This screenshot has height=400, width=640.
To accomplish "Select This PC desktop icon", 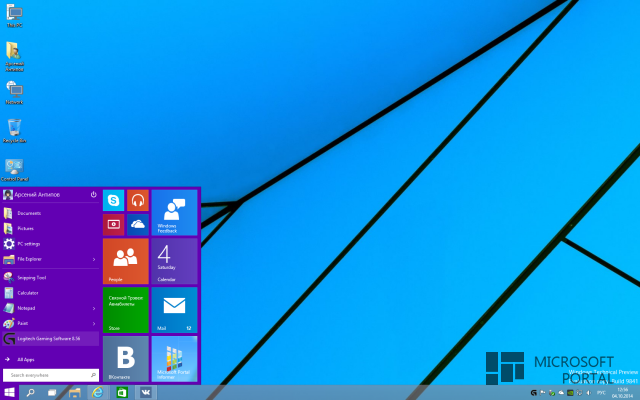I will (15, 16).
